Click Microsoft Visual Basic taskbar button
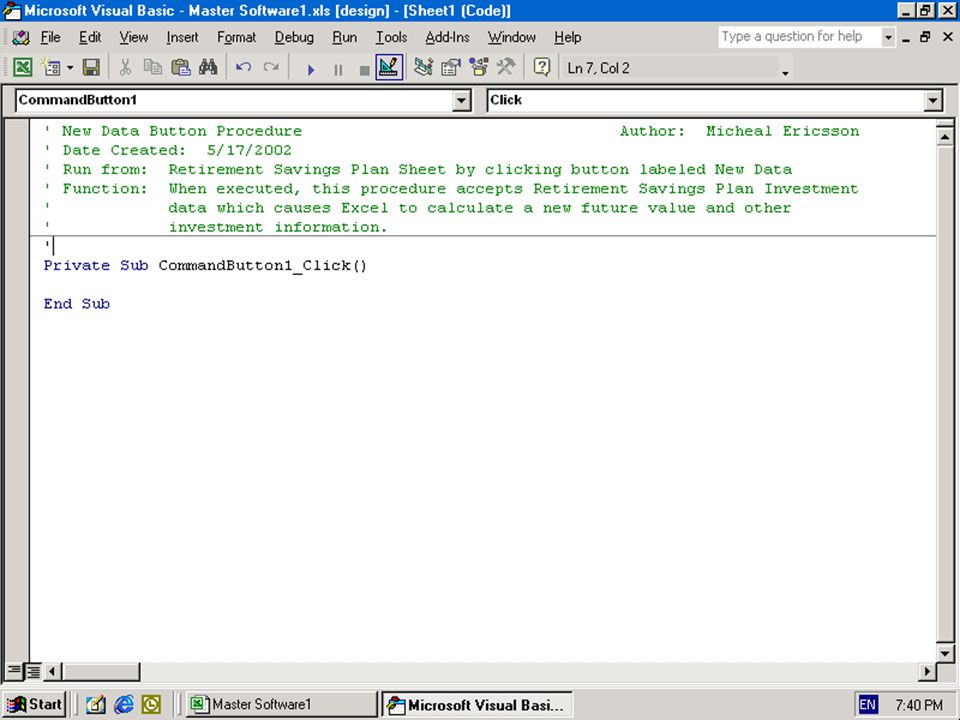 (x=476, y=705)
